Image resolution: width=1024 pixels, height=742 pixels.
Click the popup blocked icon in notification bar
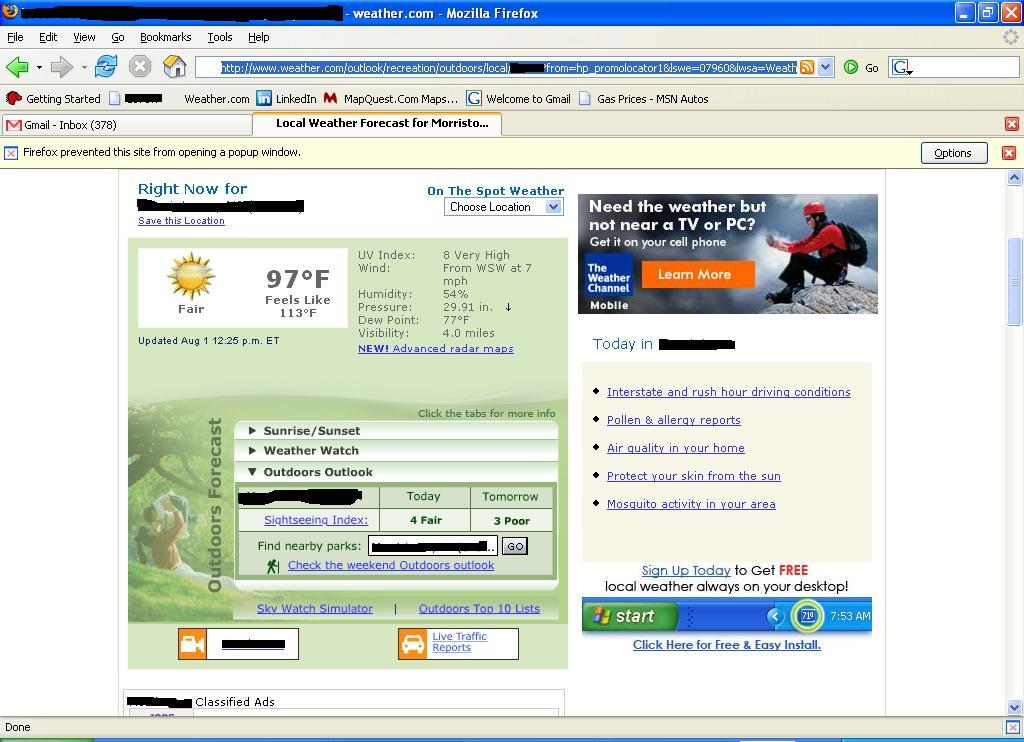point(11,153)
